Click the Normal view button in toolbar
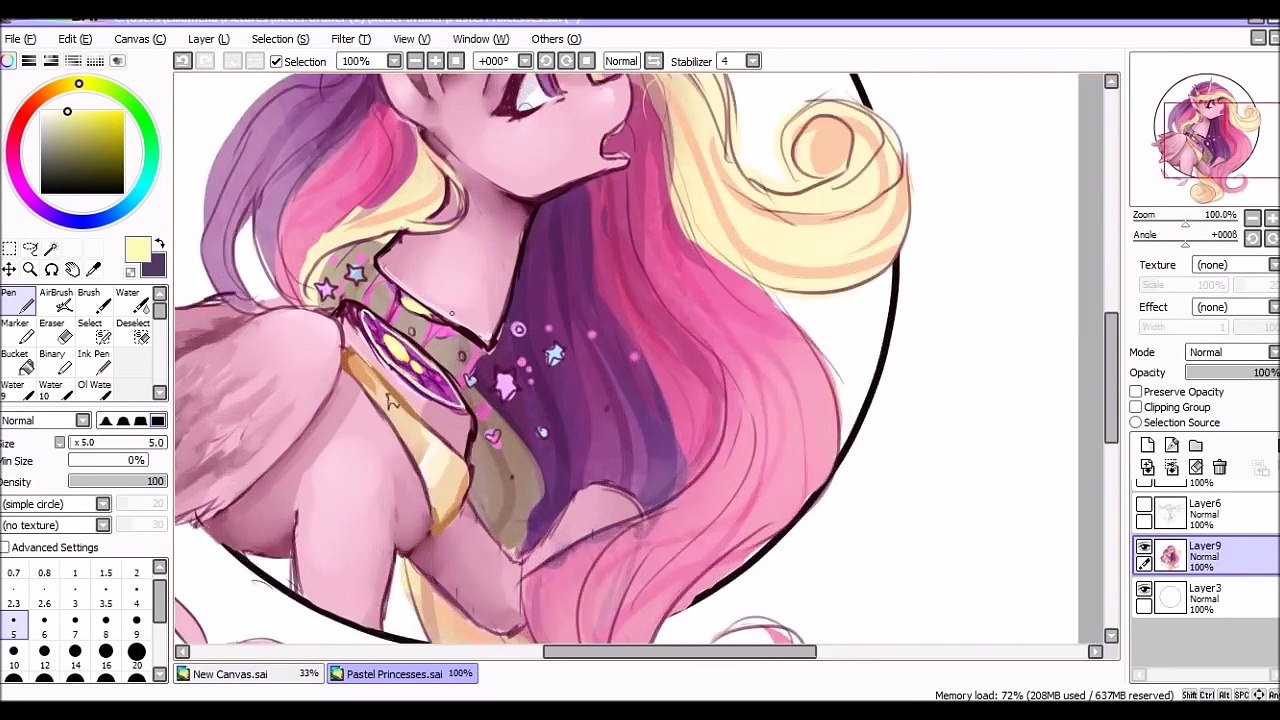1280x720 pixels. point(621,61)
